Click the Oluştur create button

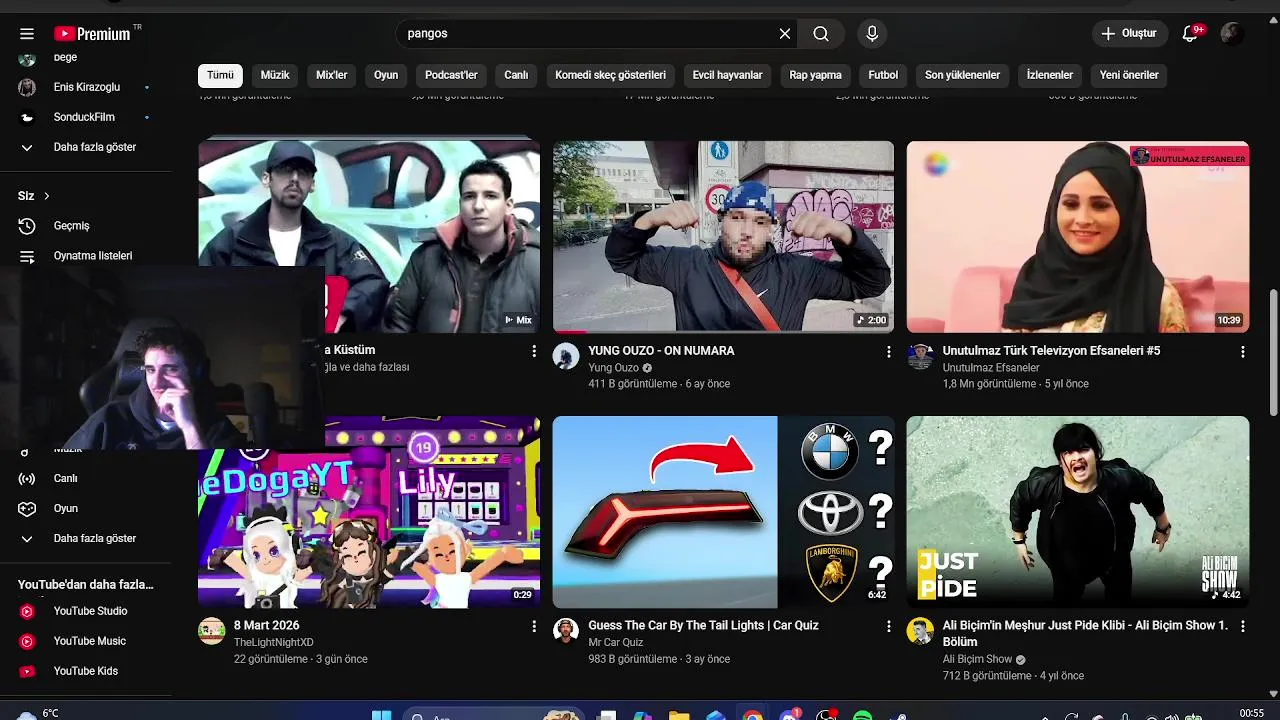(1130, 34)
